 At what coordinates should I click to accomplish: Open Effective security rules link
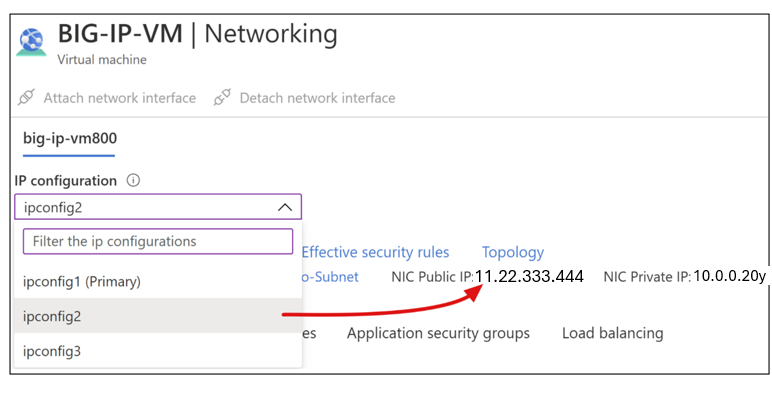coord(375,253)
